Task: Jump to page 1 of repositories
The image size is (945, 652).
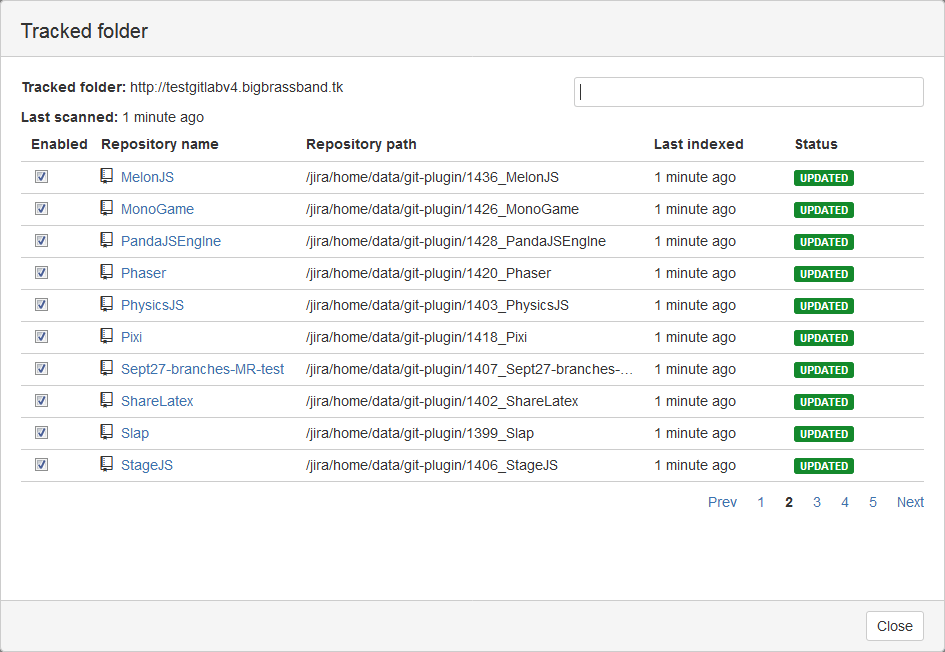Action: (x=761, y=502)
